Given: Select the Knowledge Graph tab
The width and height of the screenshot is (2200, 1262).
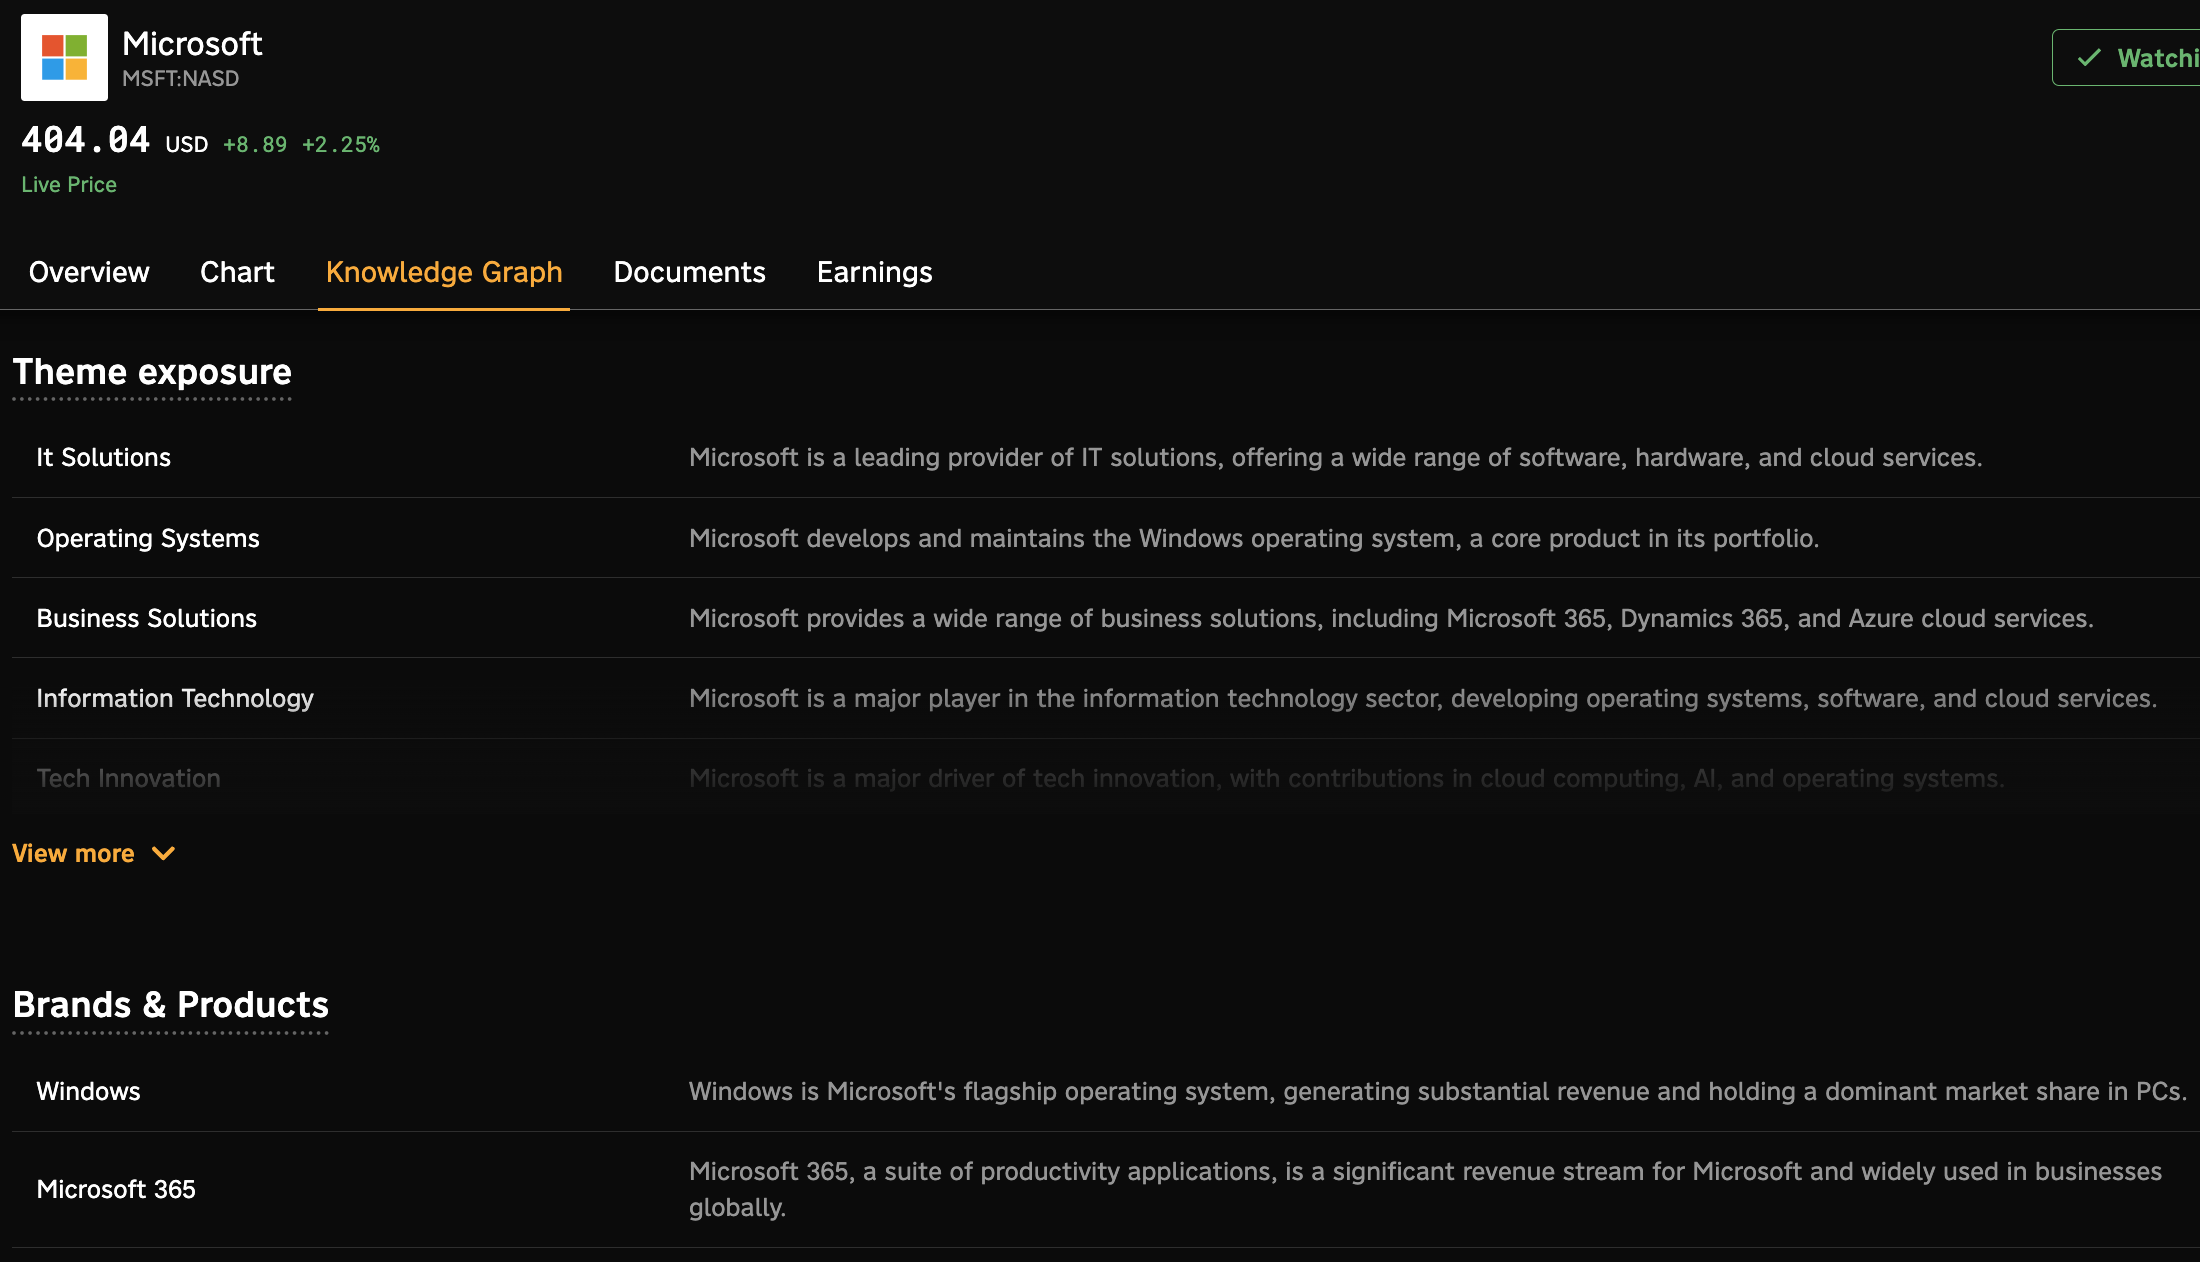Looking at the screenshot, I should (444, 272).
